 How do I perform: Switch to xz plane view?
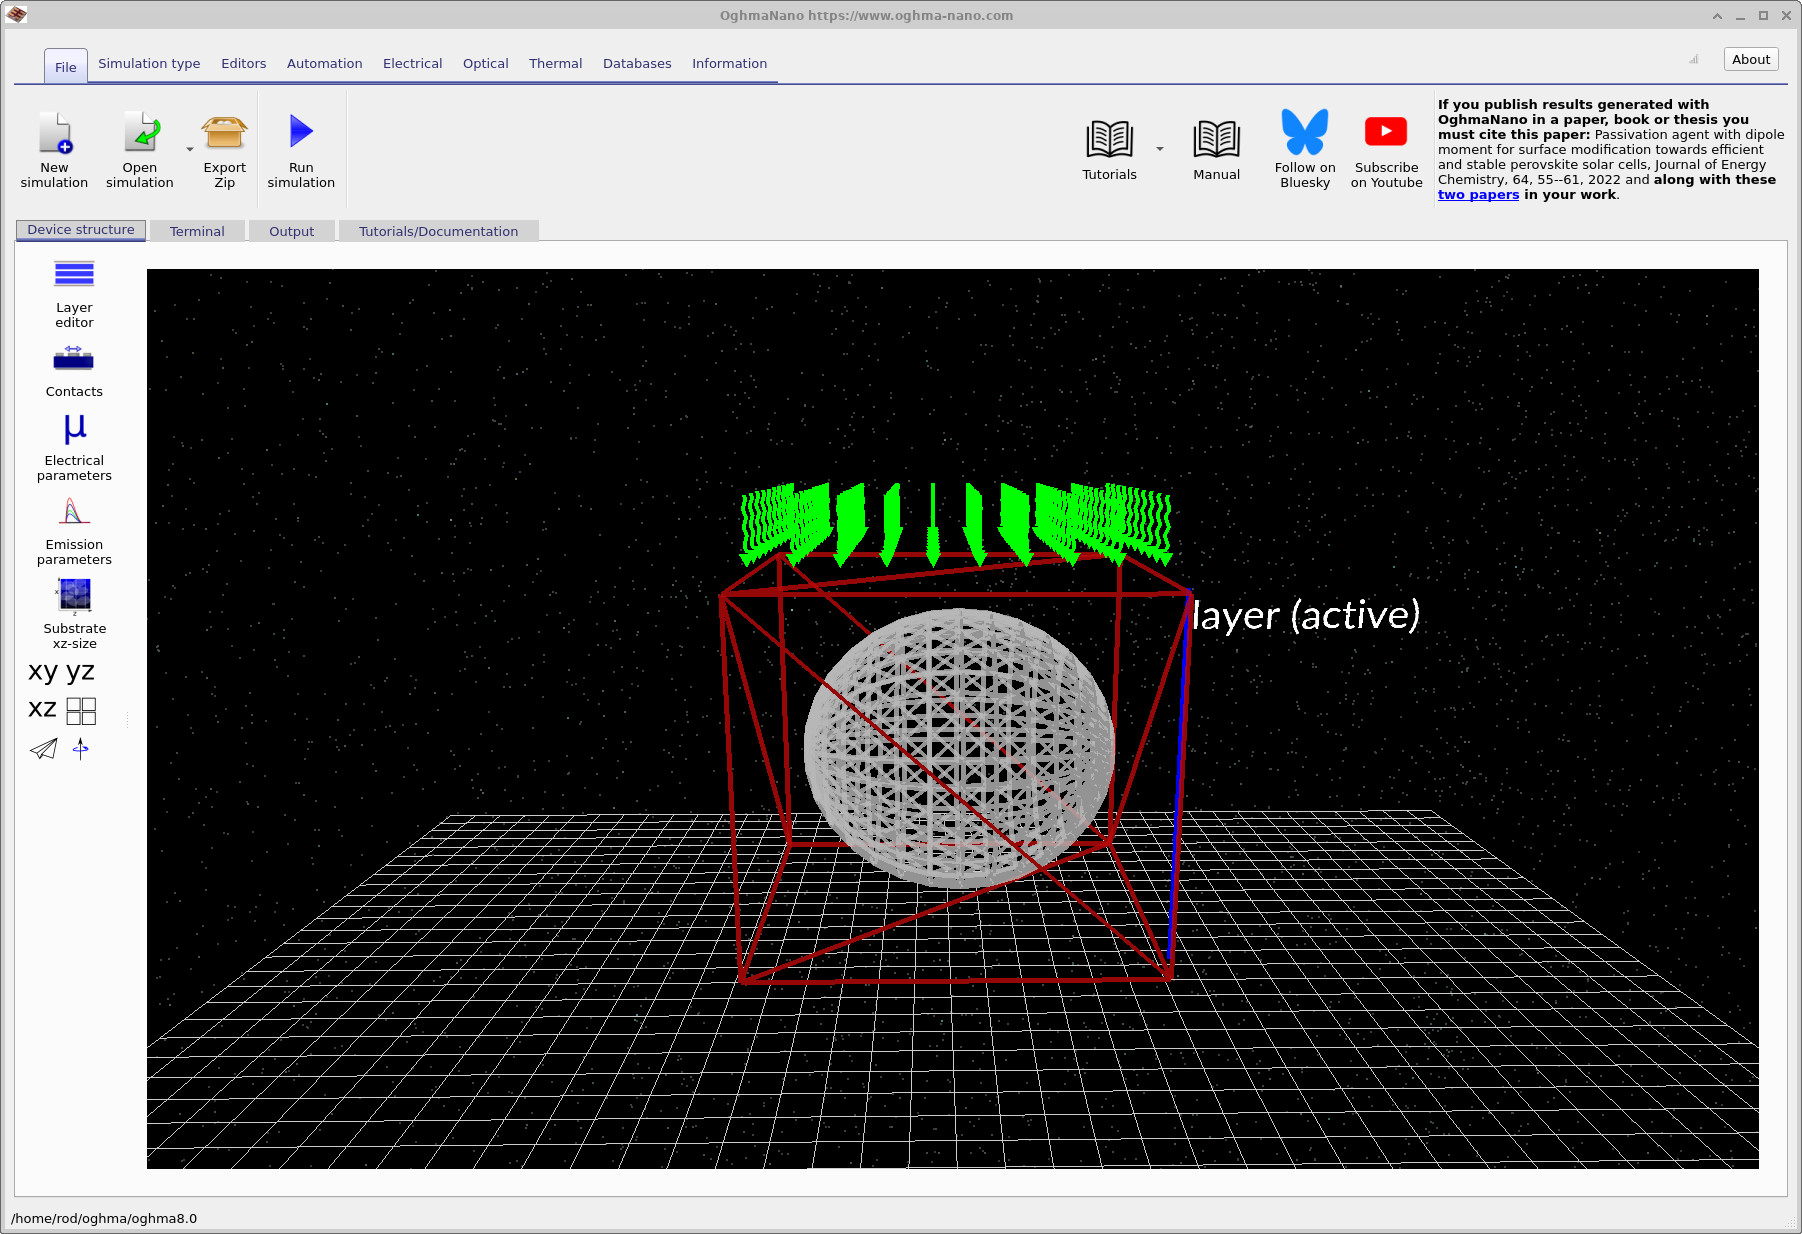pyautogui.click(x=42, y=710)
